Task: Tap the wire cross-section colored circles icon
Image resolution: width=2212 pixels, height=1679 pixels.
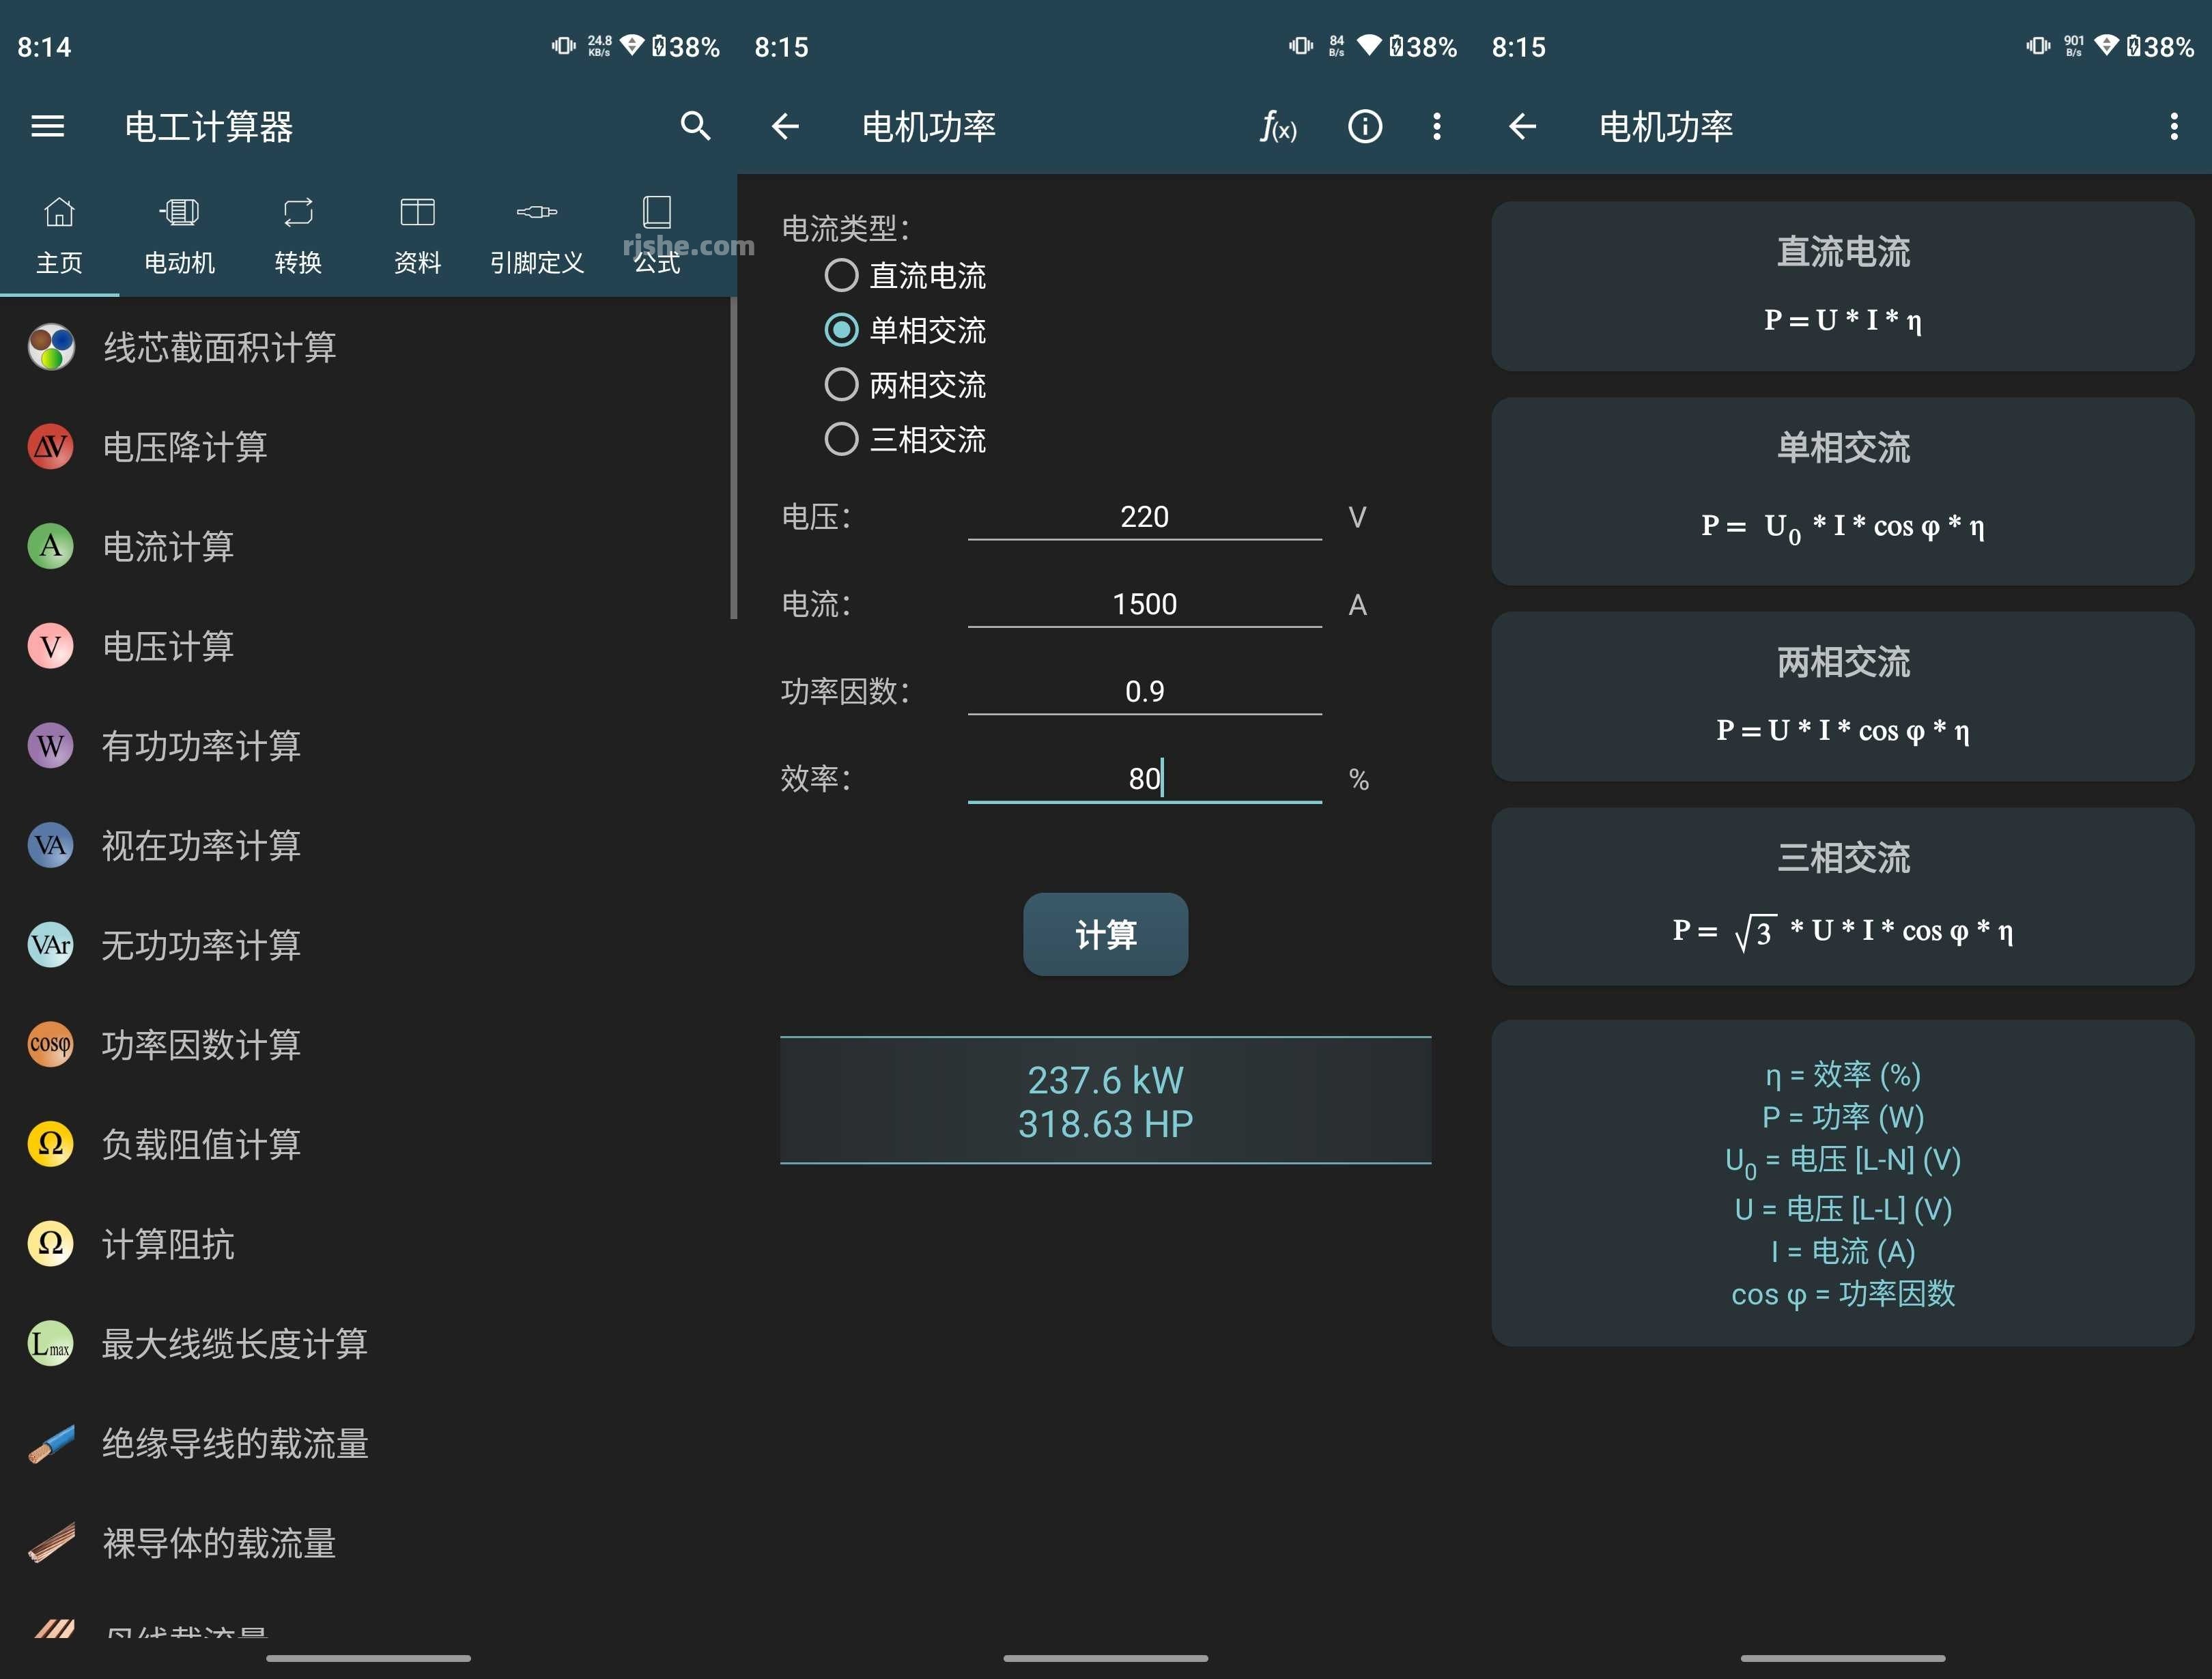Action: (x=50, y=347)
